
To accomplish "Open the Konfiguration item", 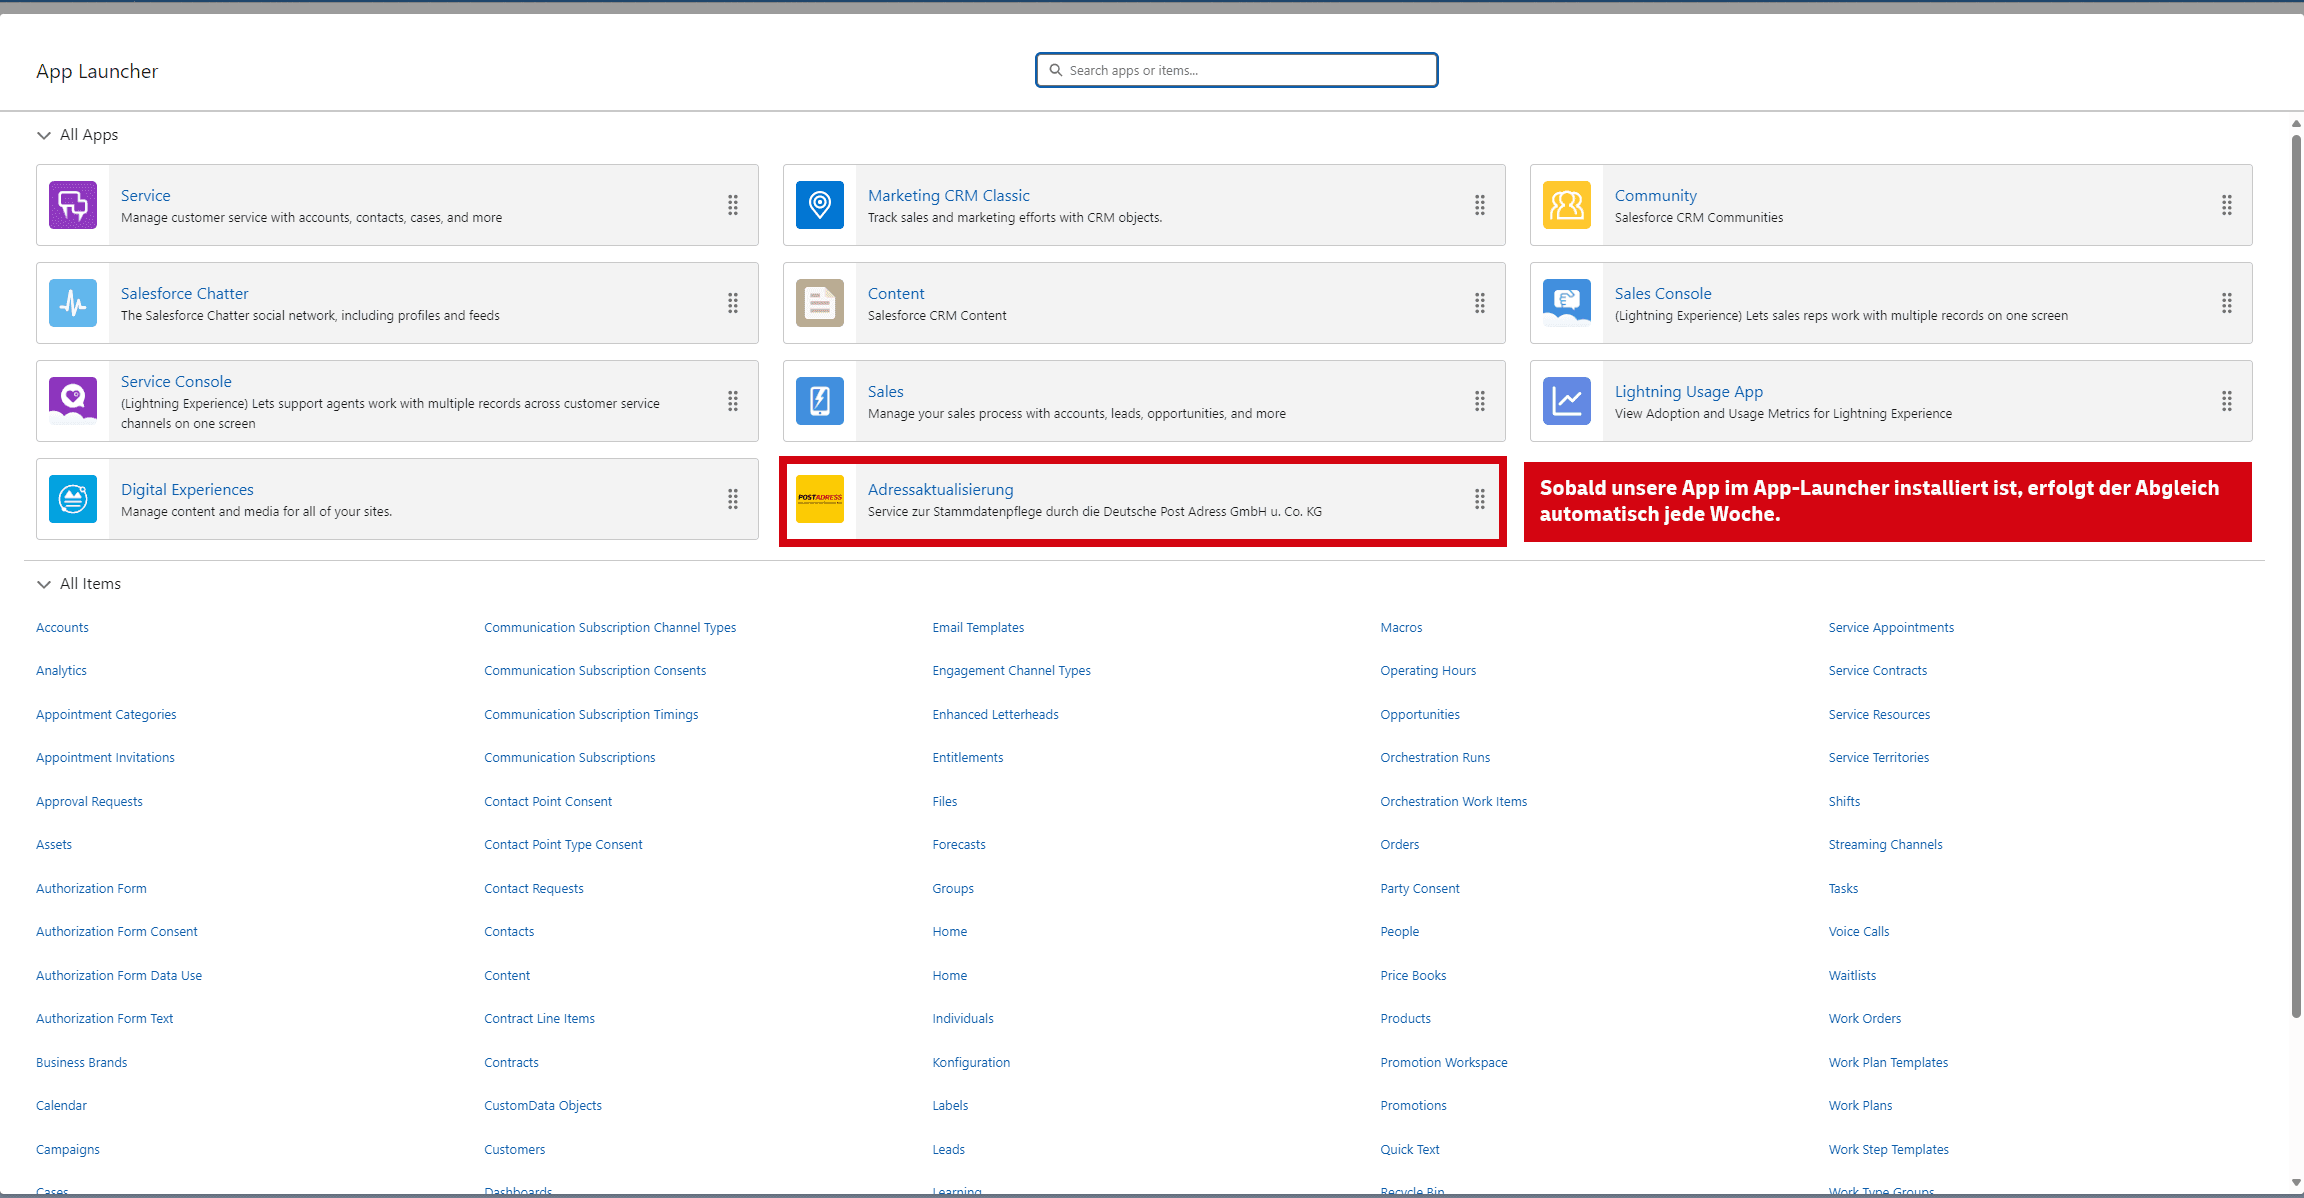I will point(971,1062).
